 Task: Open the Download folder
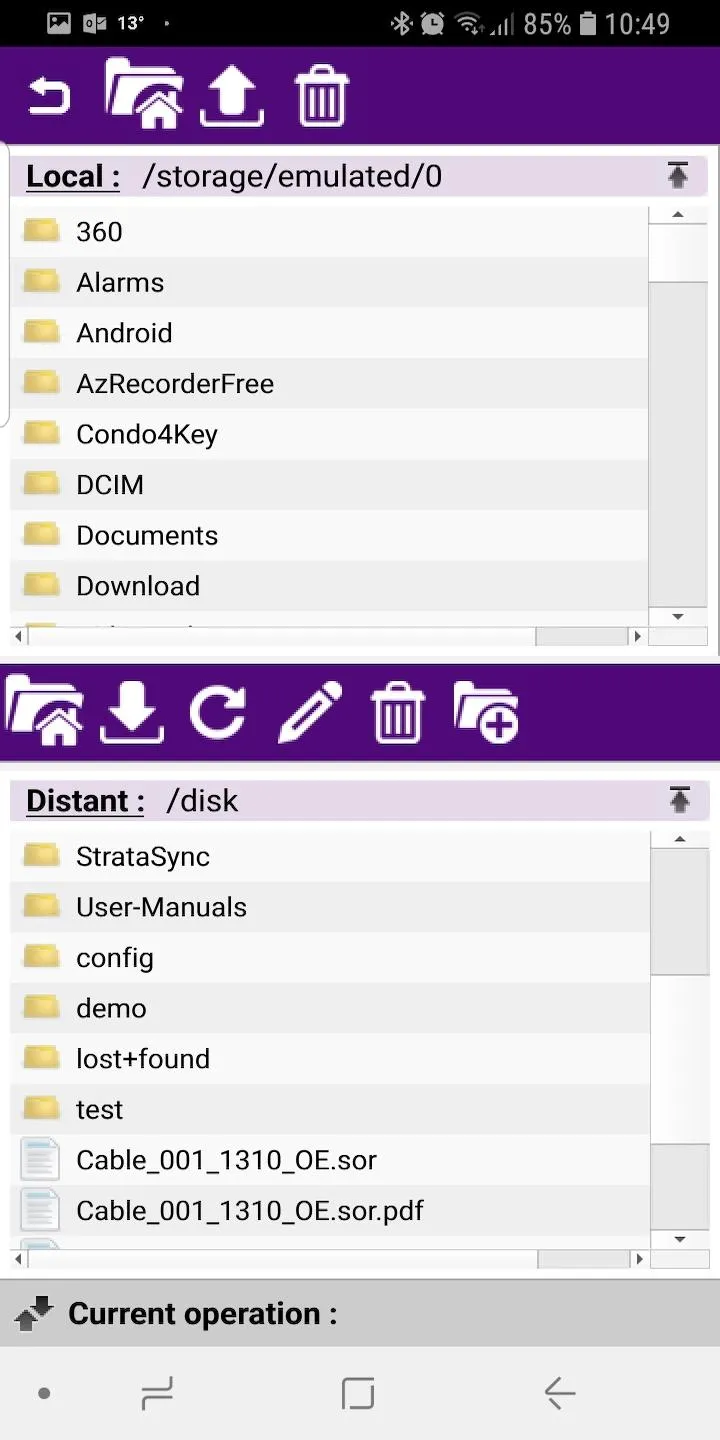click(329, 586)
